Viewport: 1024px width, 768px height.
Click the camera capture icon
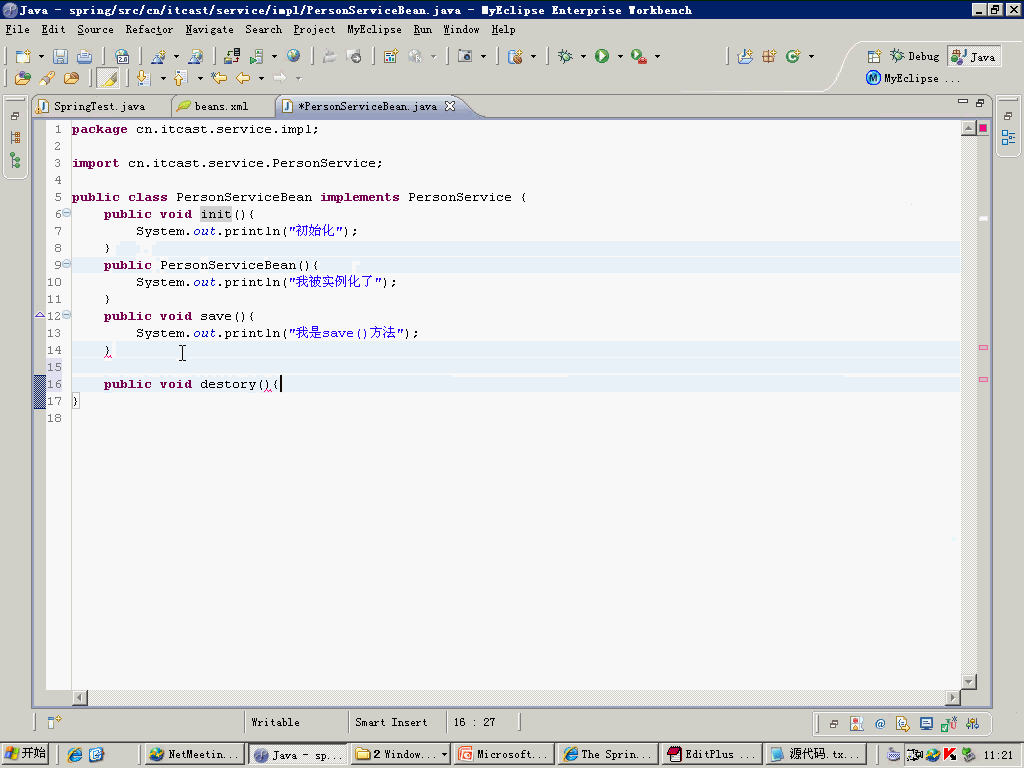point(464,56)
